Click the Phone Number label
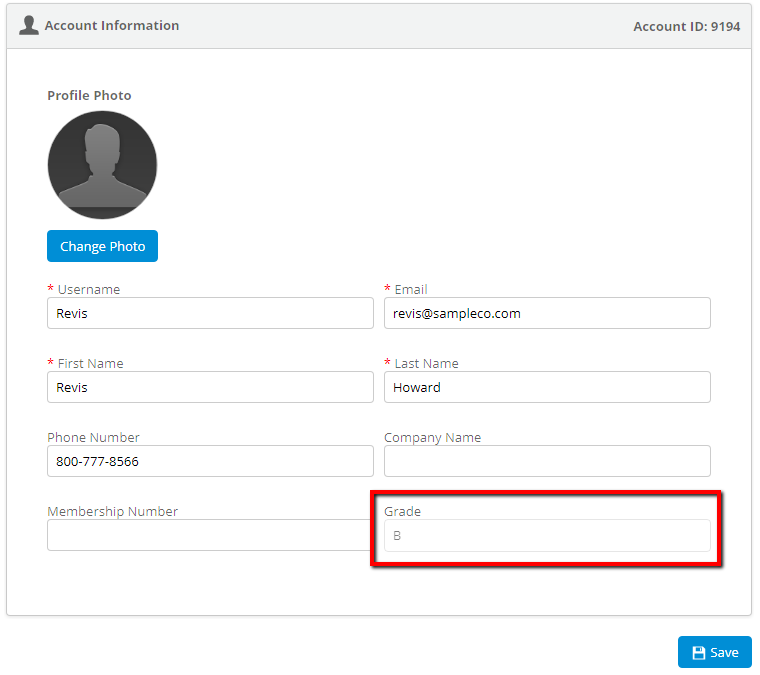The image size is (760, 675). (x=93, y=438)
